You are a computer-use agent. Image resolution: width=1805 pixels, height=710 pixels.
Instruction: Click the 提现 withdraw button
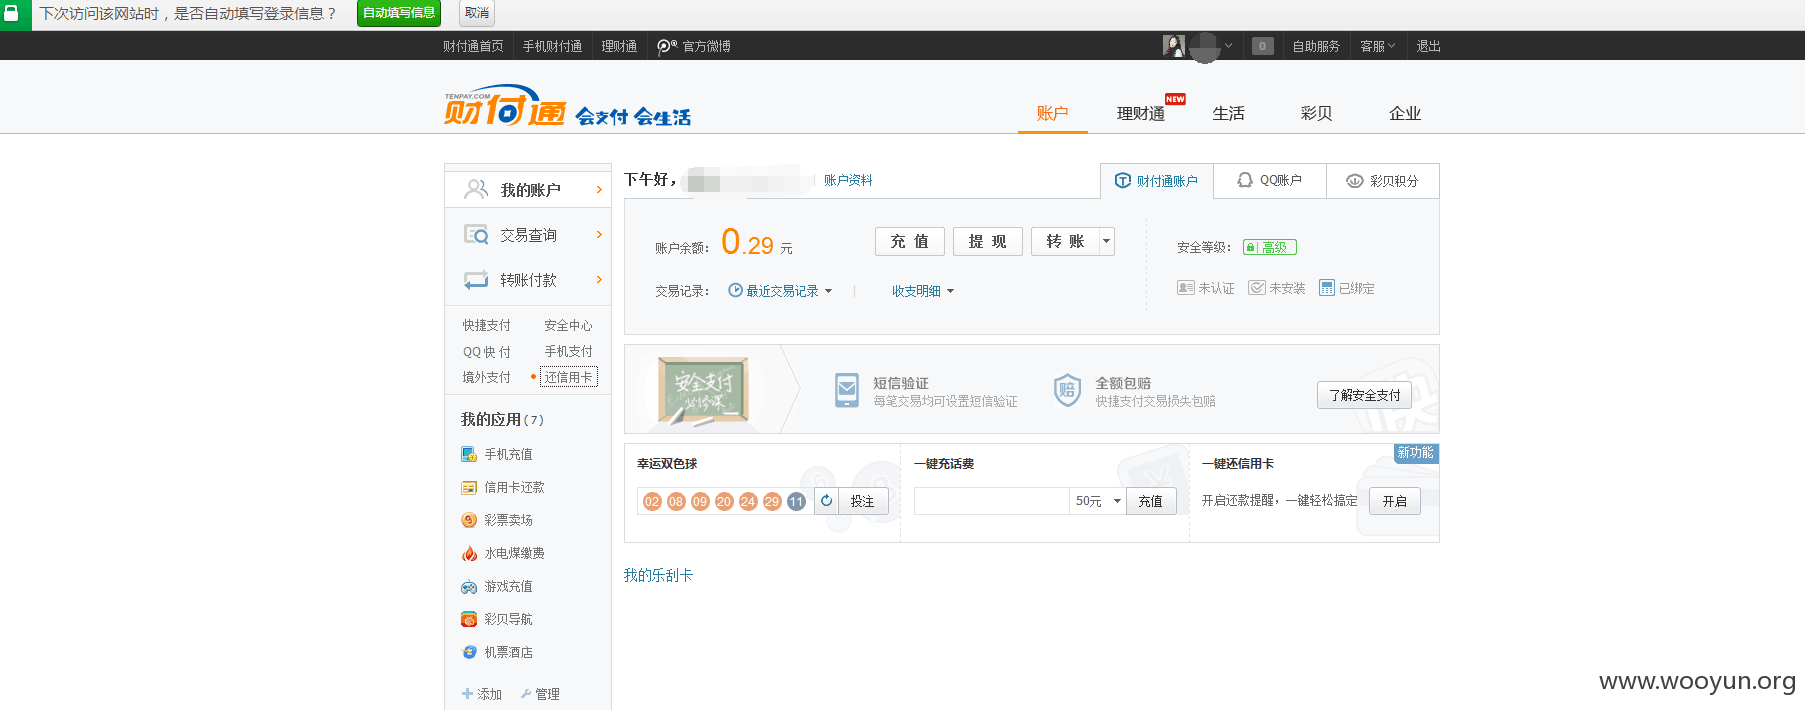tap(988, 241)
